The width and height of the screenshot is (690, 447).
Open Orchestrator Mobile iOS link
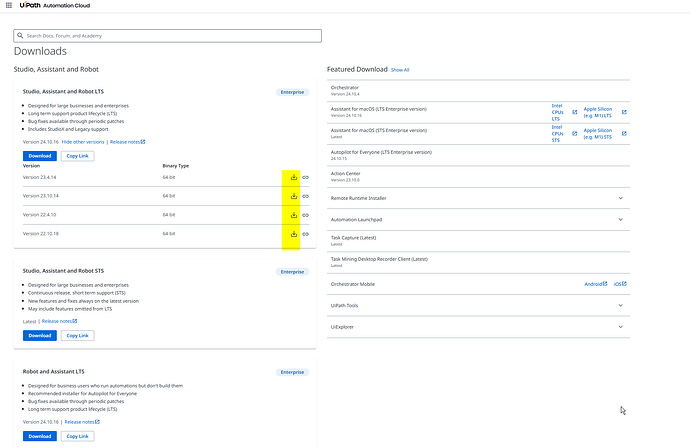(620, 284)
